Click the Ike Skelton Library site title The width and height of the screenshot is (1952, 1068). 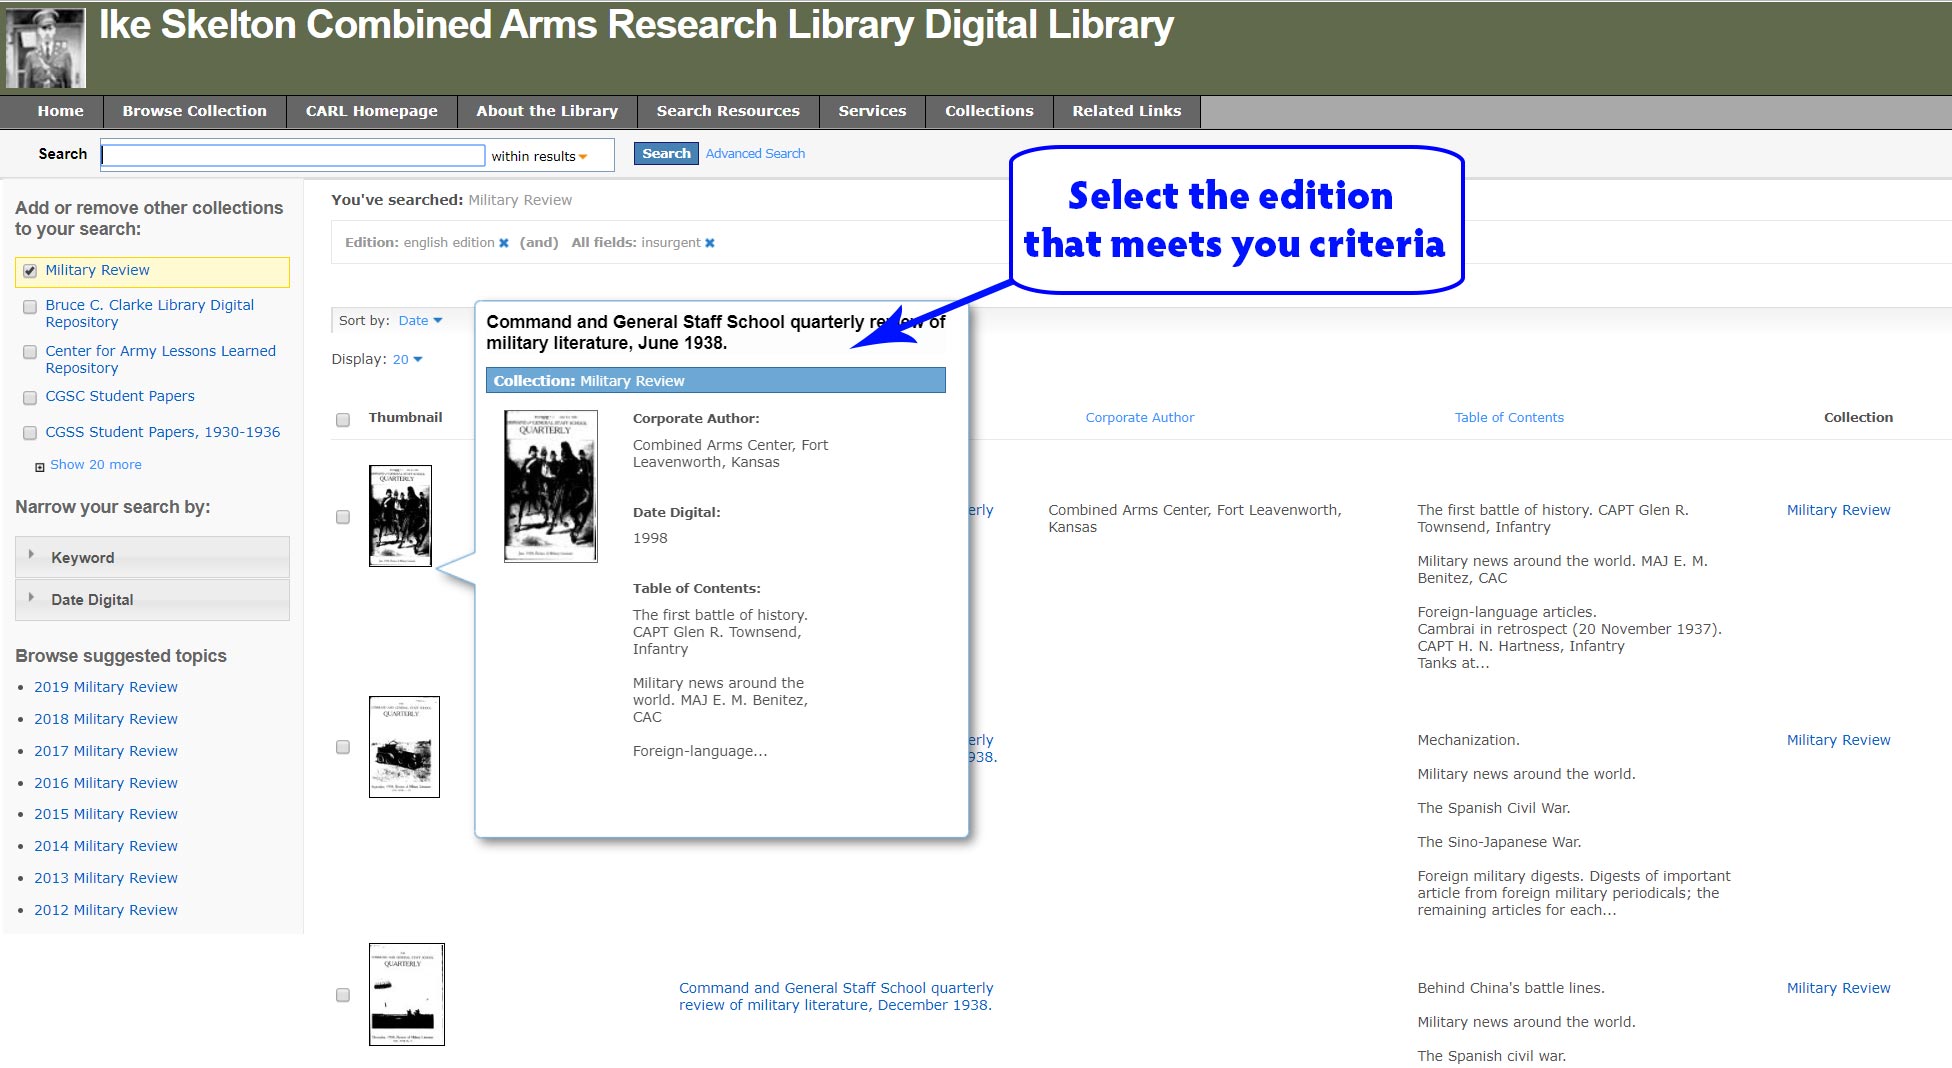(x=636, y=25)
